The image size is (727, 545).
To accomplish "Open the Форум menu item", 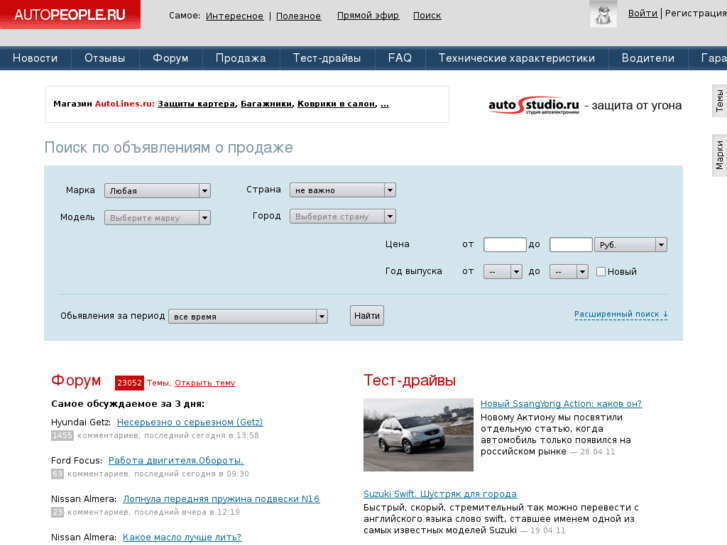I will (x=171, y=58).
